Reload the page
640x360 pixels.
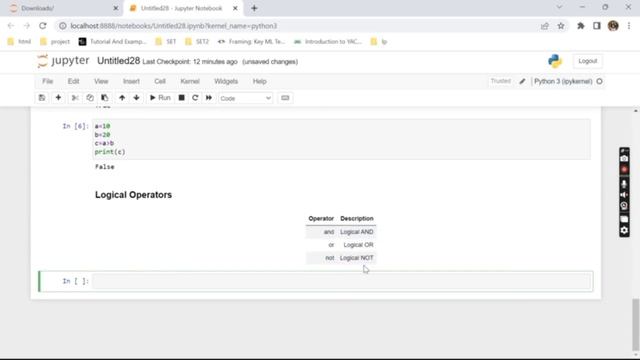click(x=43, y=26)
